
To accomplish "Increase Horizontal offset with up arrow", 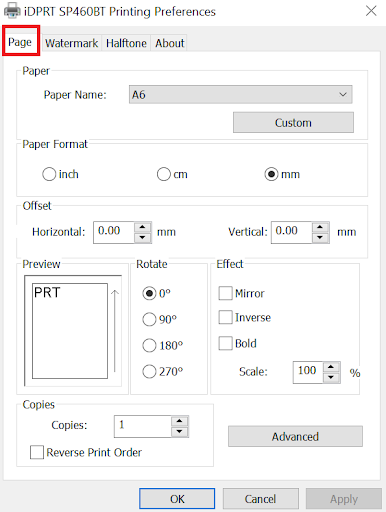I will tap(143, 227).
